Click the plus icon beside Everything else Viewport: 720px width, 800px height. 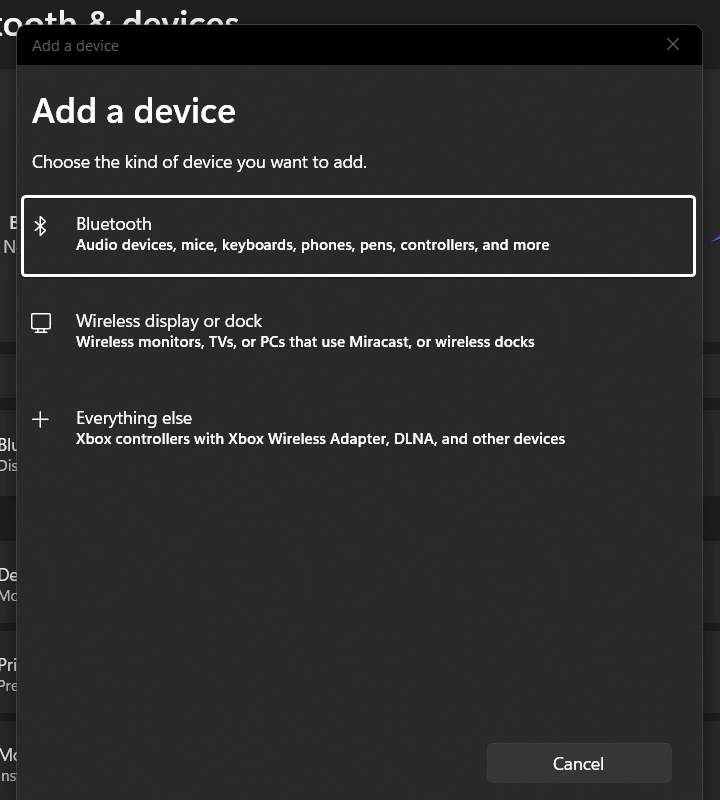pos(40,419)
